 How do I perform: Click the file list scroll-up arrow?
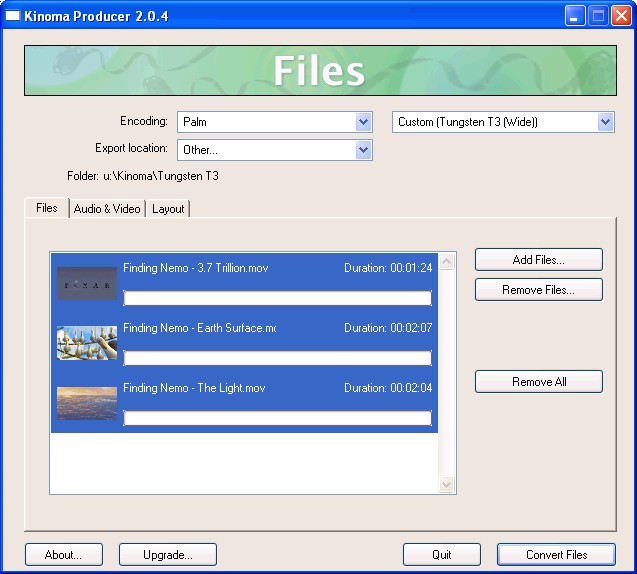click(x=447, y=262)
